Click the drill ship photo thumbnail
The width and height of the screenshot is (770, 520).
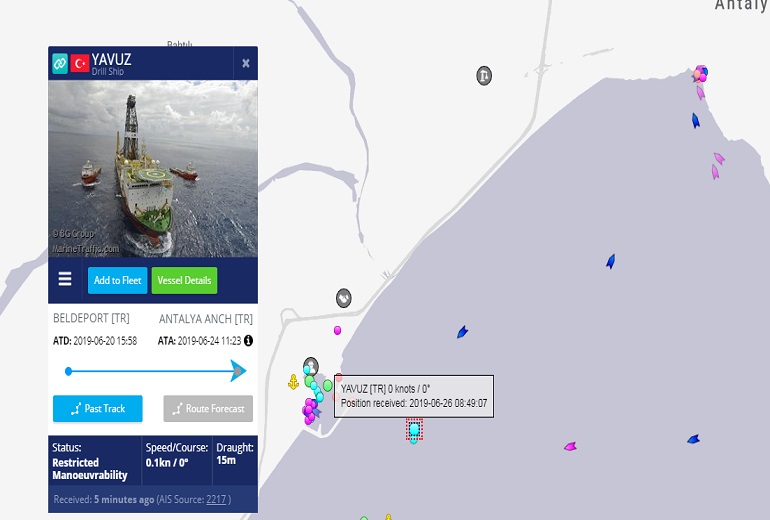153,168
